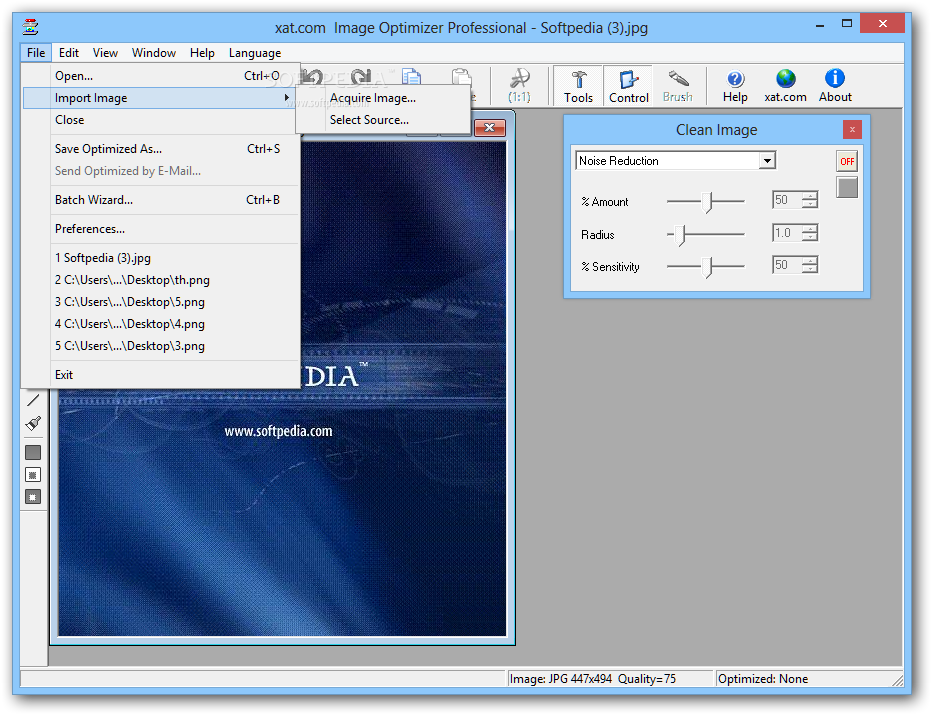Screen dimensions: 932x715
Task: Select the Import Image menu entry
Action: pos(160,97)
